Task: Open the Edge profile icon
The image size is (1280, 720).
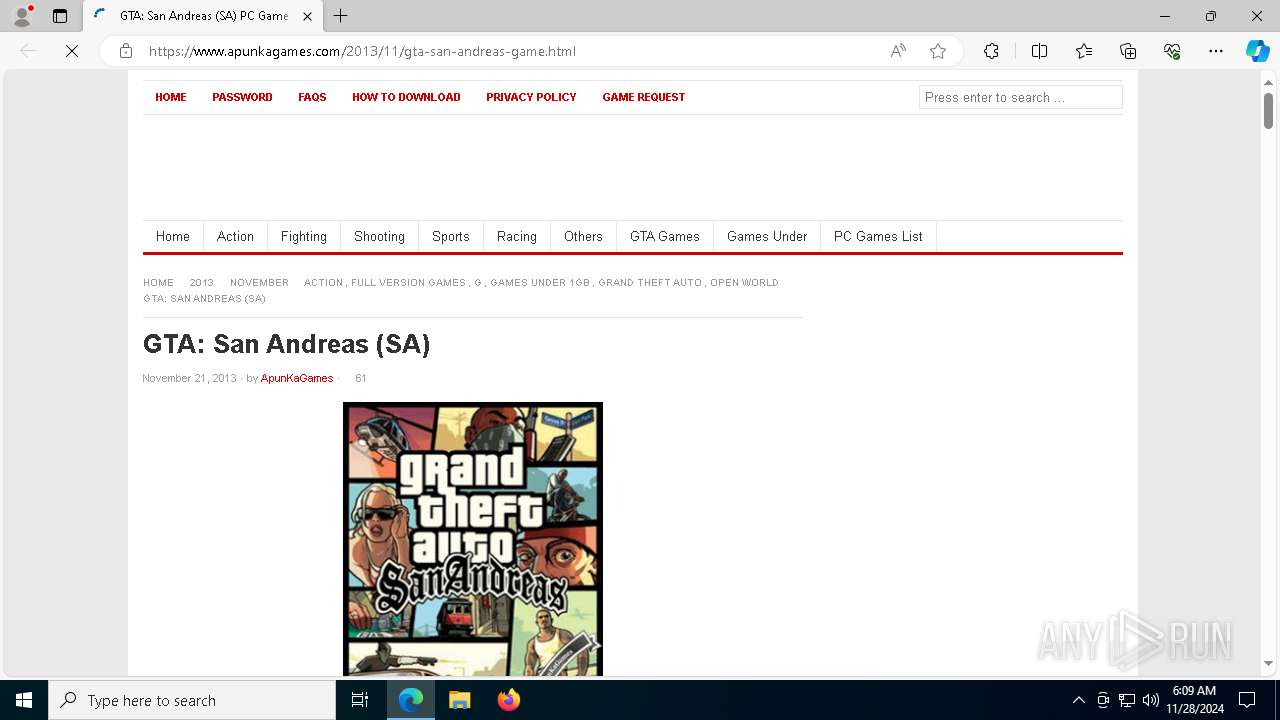Action: (22, 16)
